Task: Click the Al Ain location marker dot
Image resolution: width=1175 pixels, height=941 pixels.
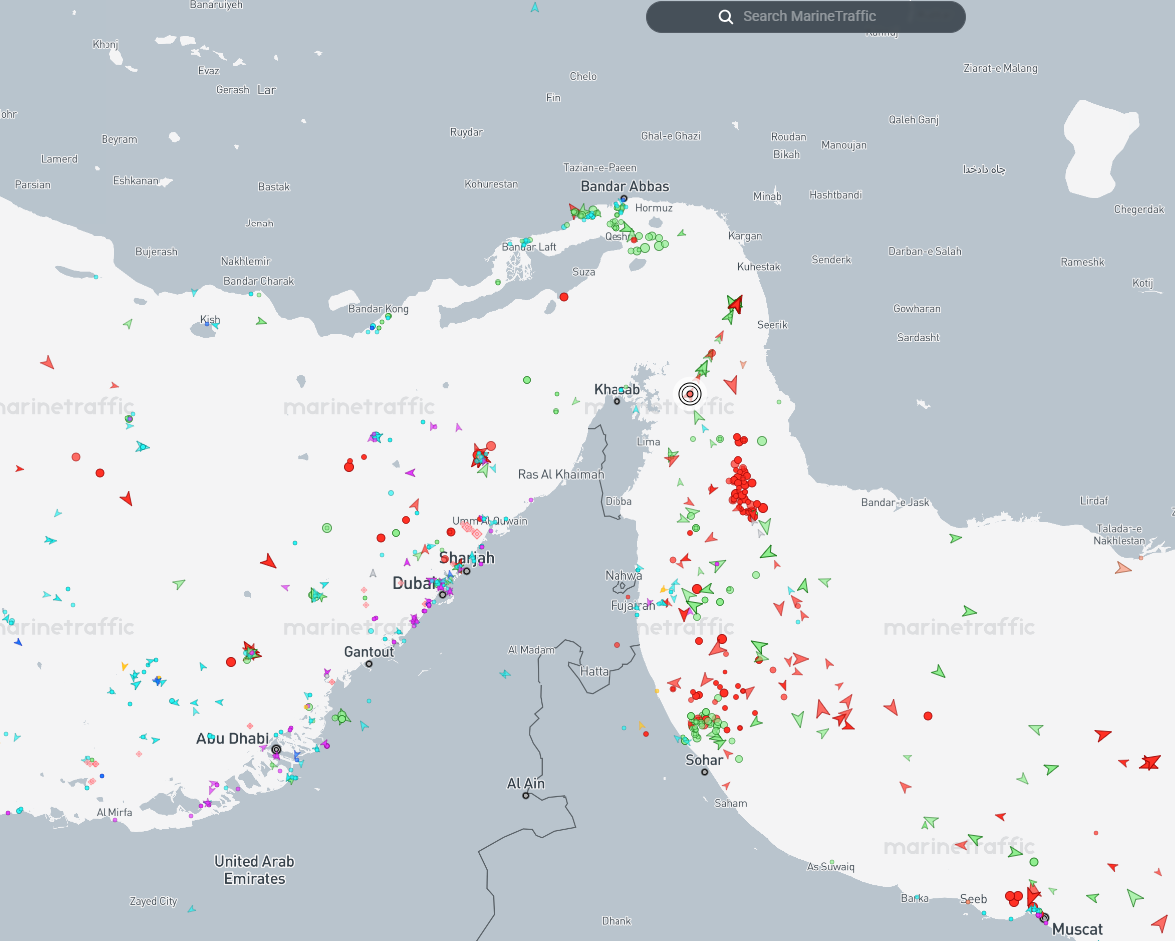Action: 525,796
